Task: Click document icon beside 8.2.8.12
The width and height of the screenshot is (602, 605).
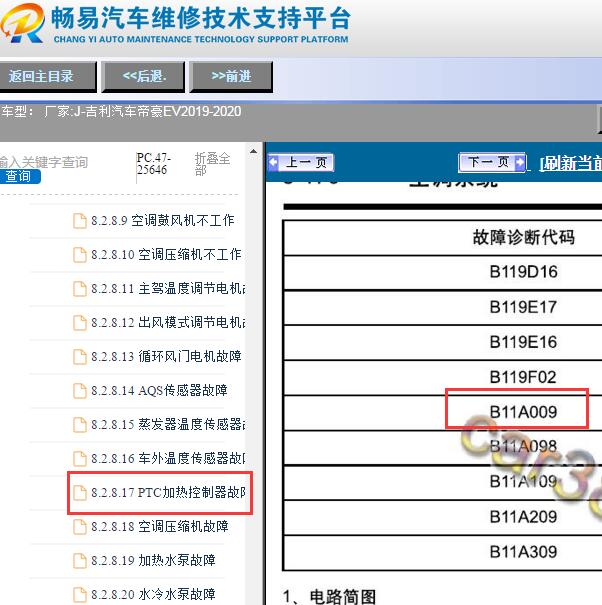Action: point(80,323)
